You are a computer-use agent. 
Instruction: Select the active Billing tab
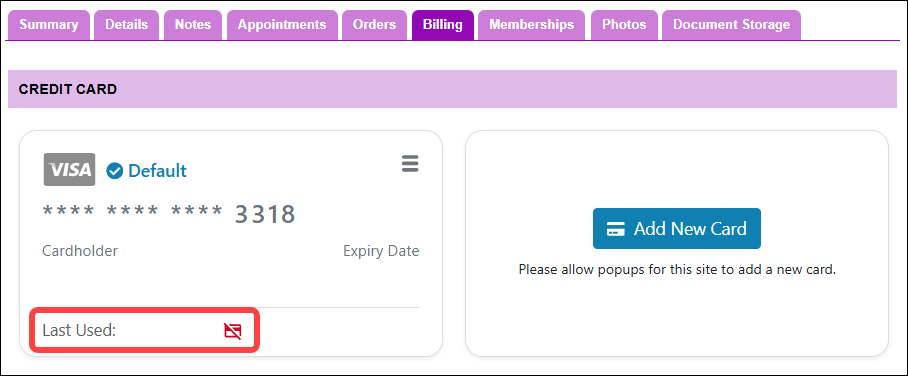click(443, 25)
